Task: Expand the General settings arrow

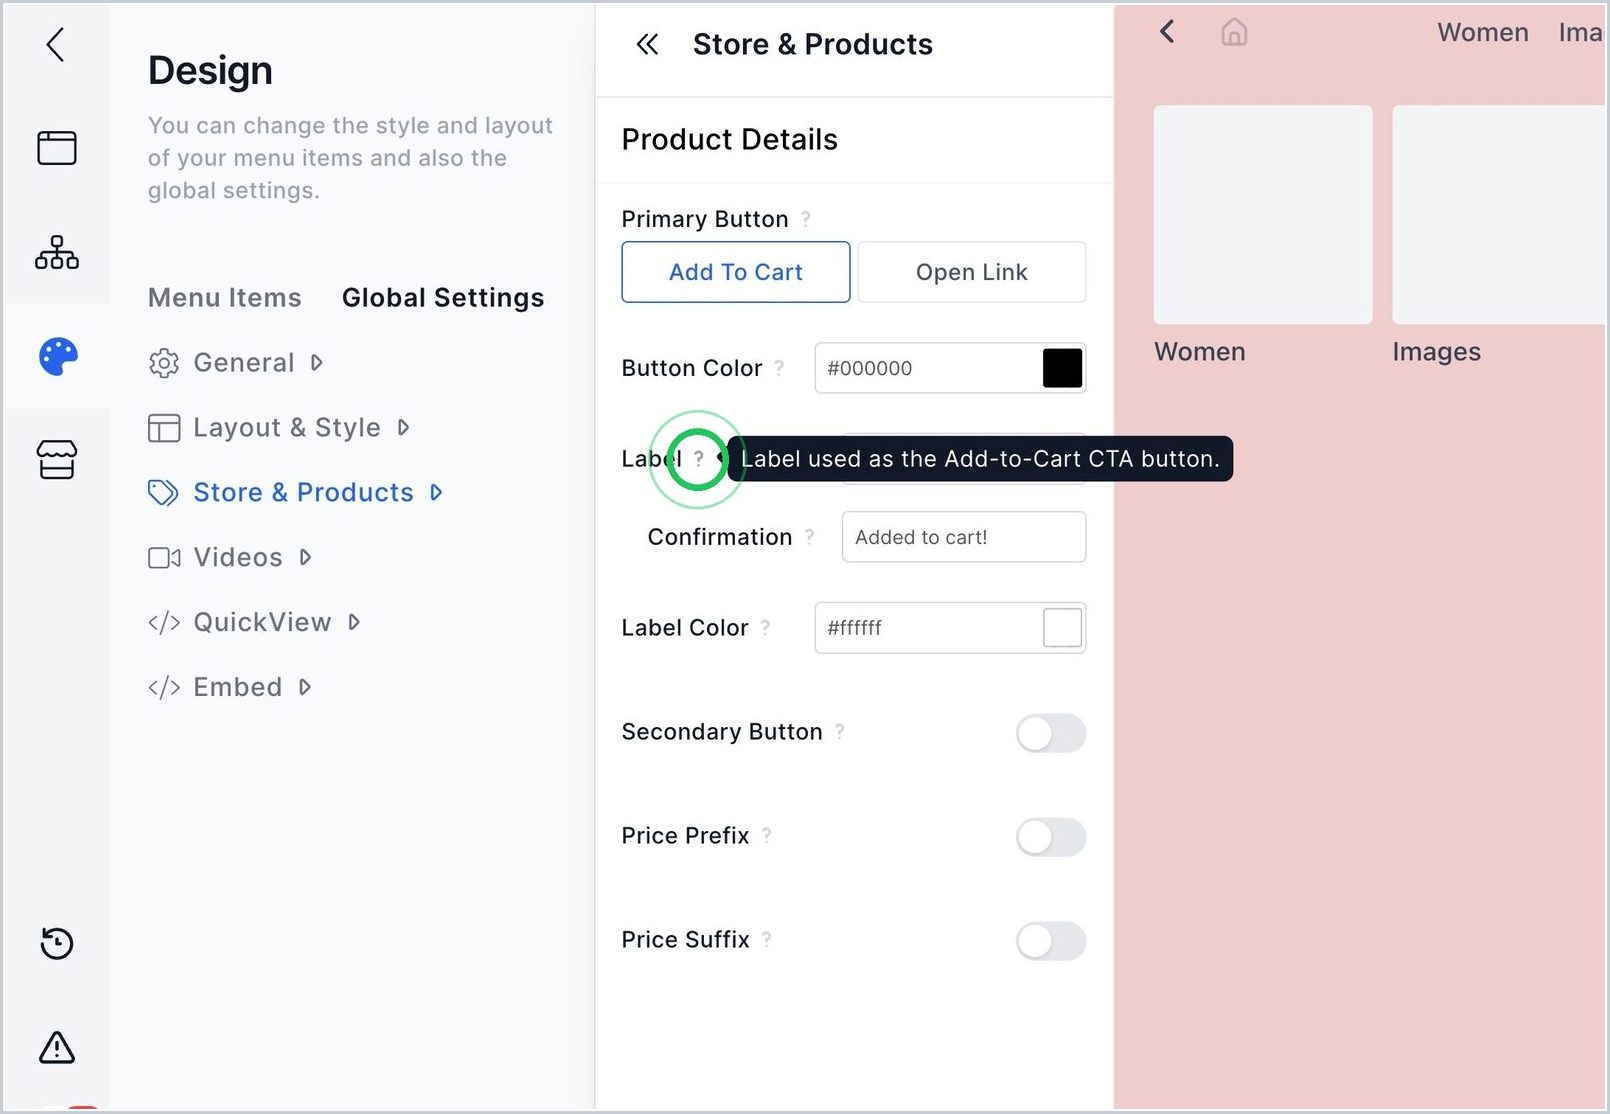Action: coord(316,363)
